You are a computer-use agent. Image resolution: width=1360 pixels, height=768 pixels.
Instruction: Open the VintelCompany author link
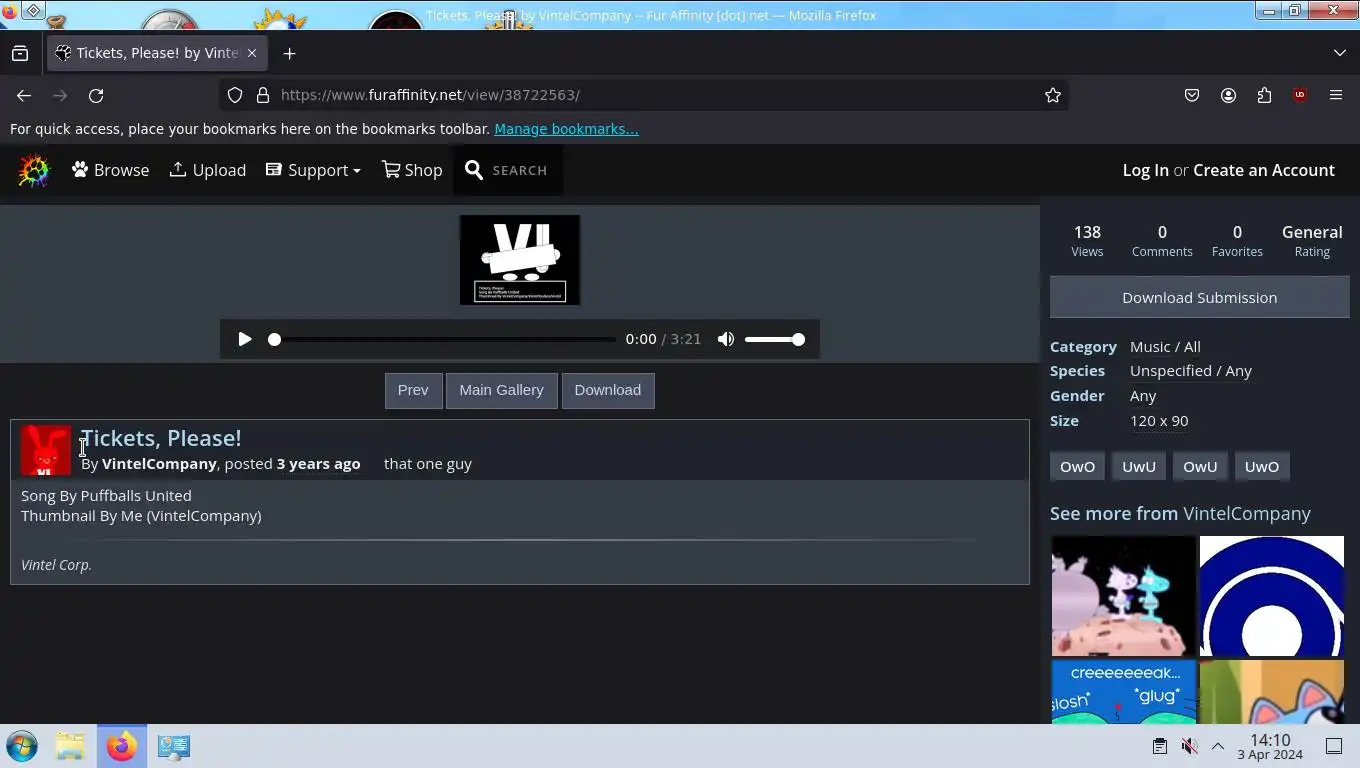(x=159, y=463)
